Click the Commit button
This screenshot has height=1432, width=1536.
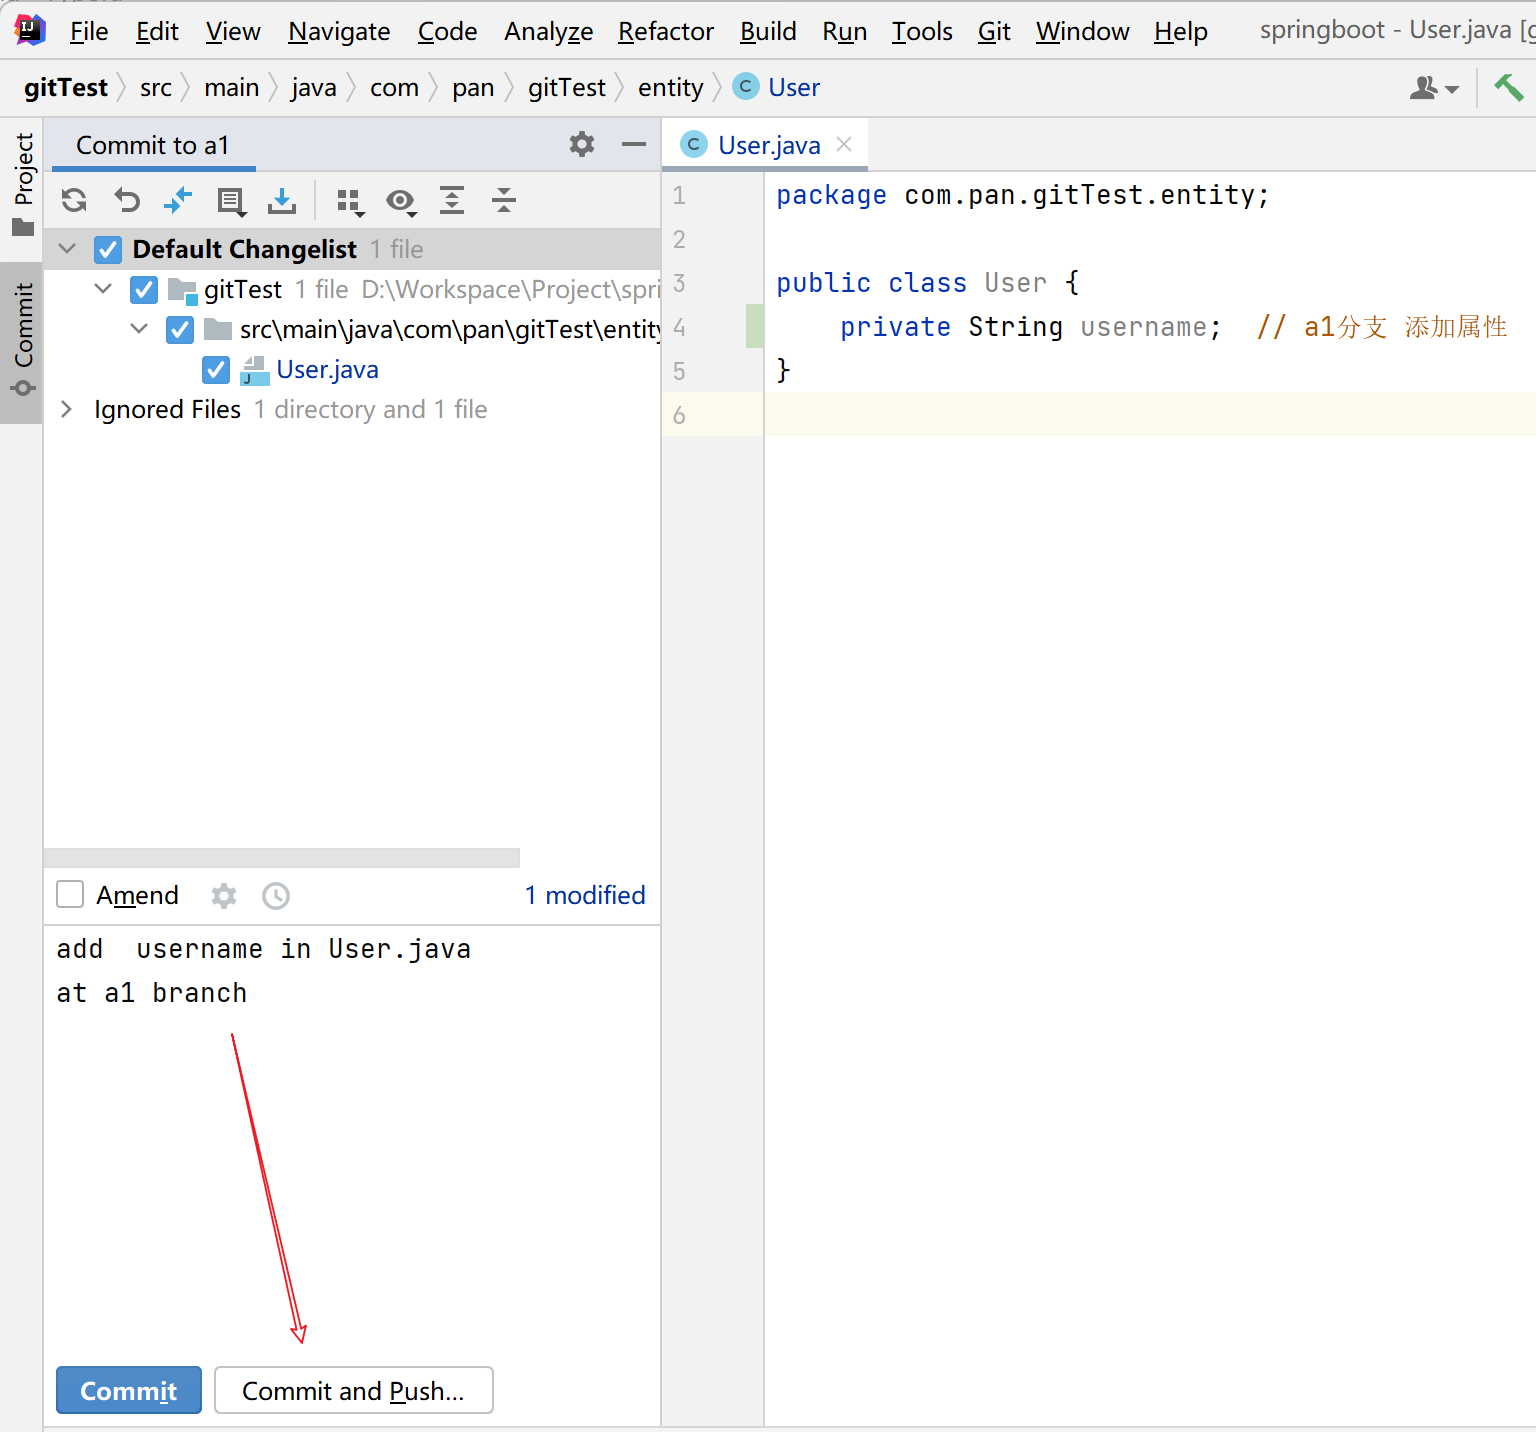[129, 1390]
